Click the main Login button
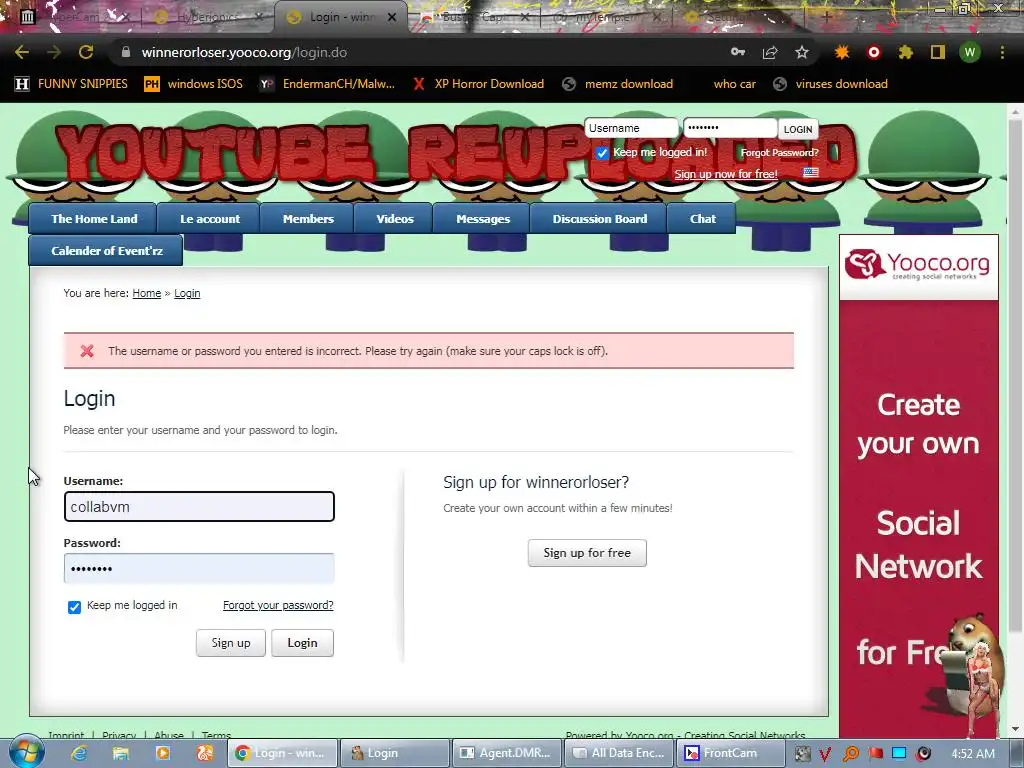The image size is (1024, 768). (x=302, y=643)
